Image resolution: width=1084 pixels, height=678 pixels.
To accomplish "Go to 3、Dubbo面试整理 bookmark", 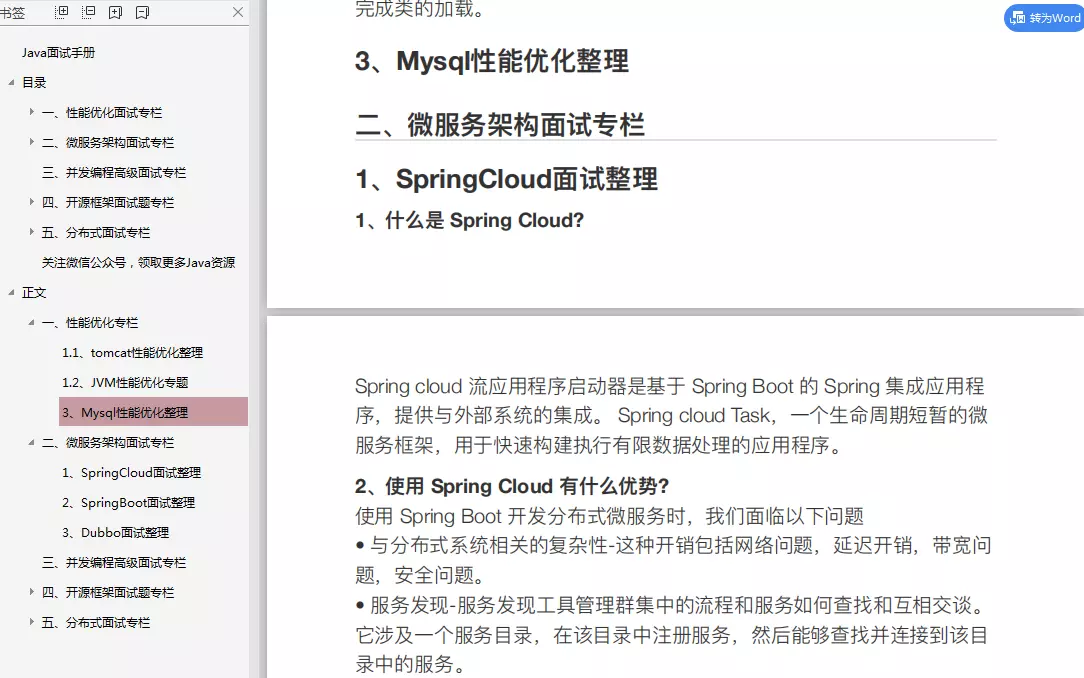I will pyautogui.click(x=115, y=533).
